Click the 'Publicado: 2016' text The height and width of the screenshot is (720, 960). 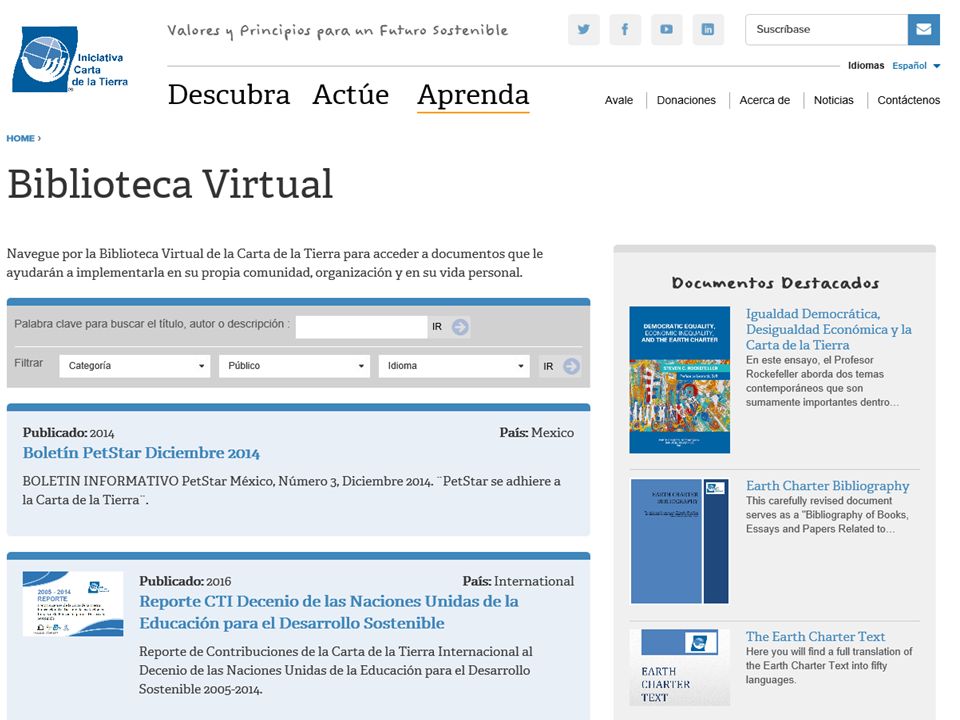click(185, 581)
